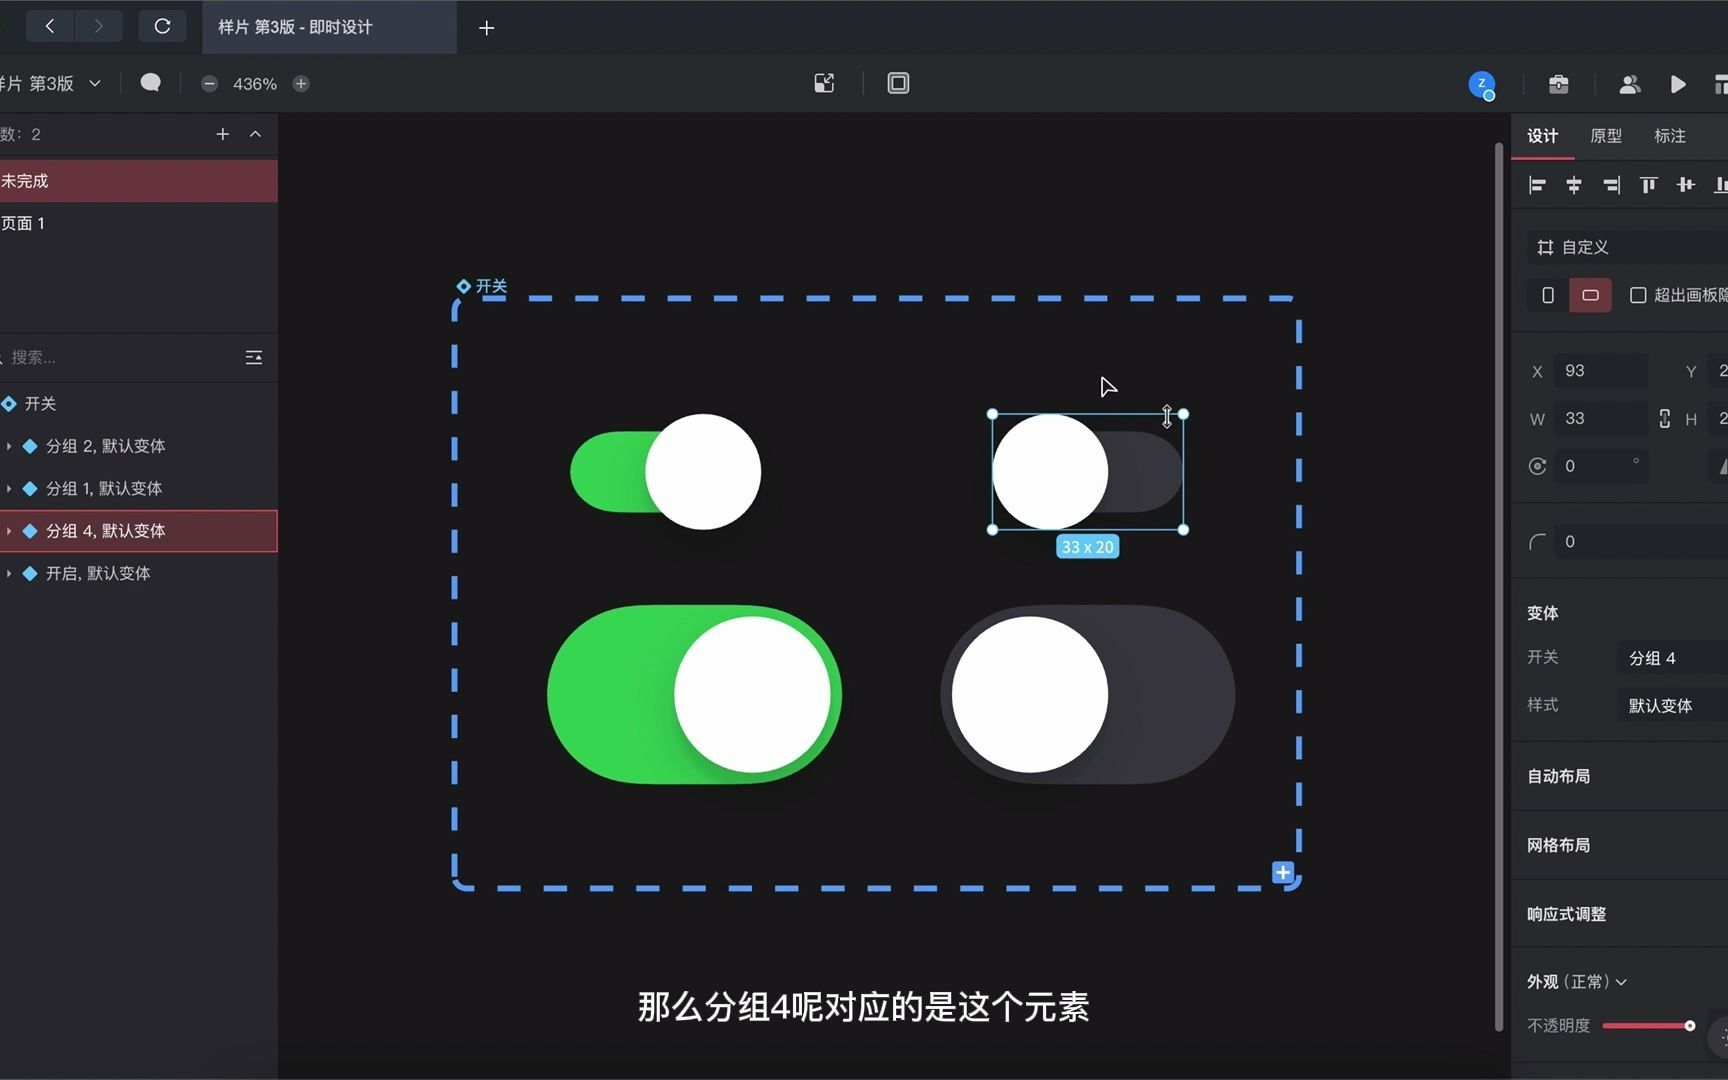Screen dimensions: 1728x1080
Task: Open the comment tool in the toolbar
Action: click(x=150, y=82)
